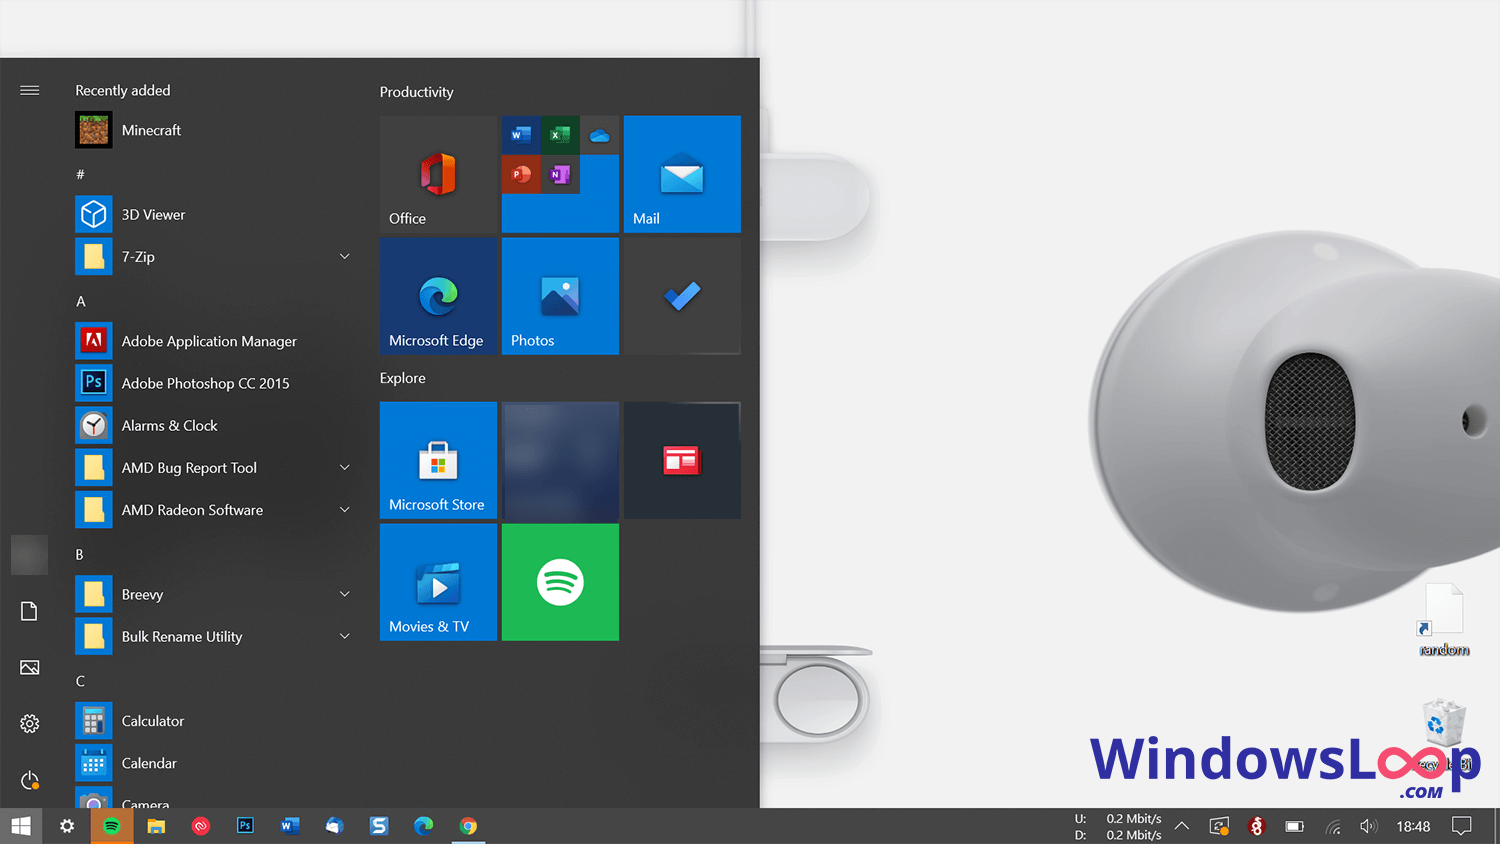Click the letter B section header
Screen dimensions: 1500x844
tap(80, 554)
